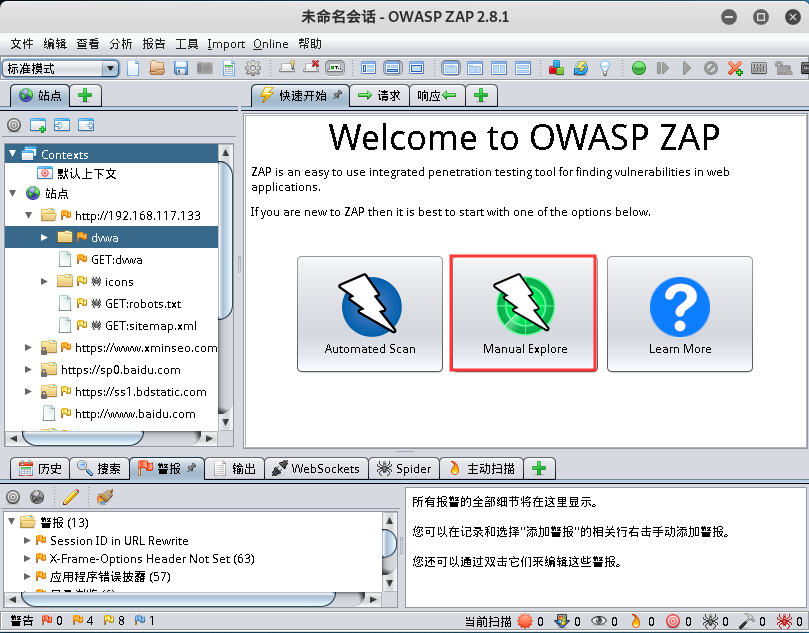Toggle the target icon in alerts toolbar

(x=13, y=497)
